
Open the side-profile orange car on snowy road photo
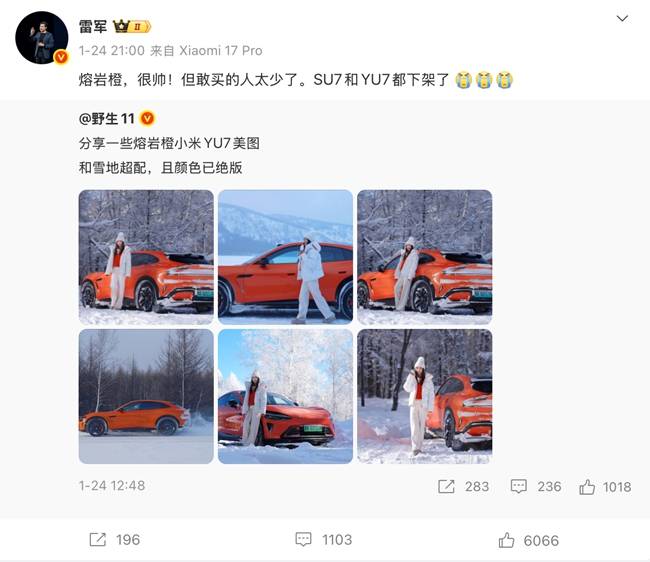click(x=146, y=397)
